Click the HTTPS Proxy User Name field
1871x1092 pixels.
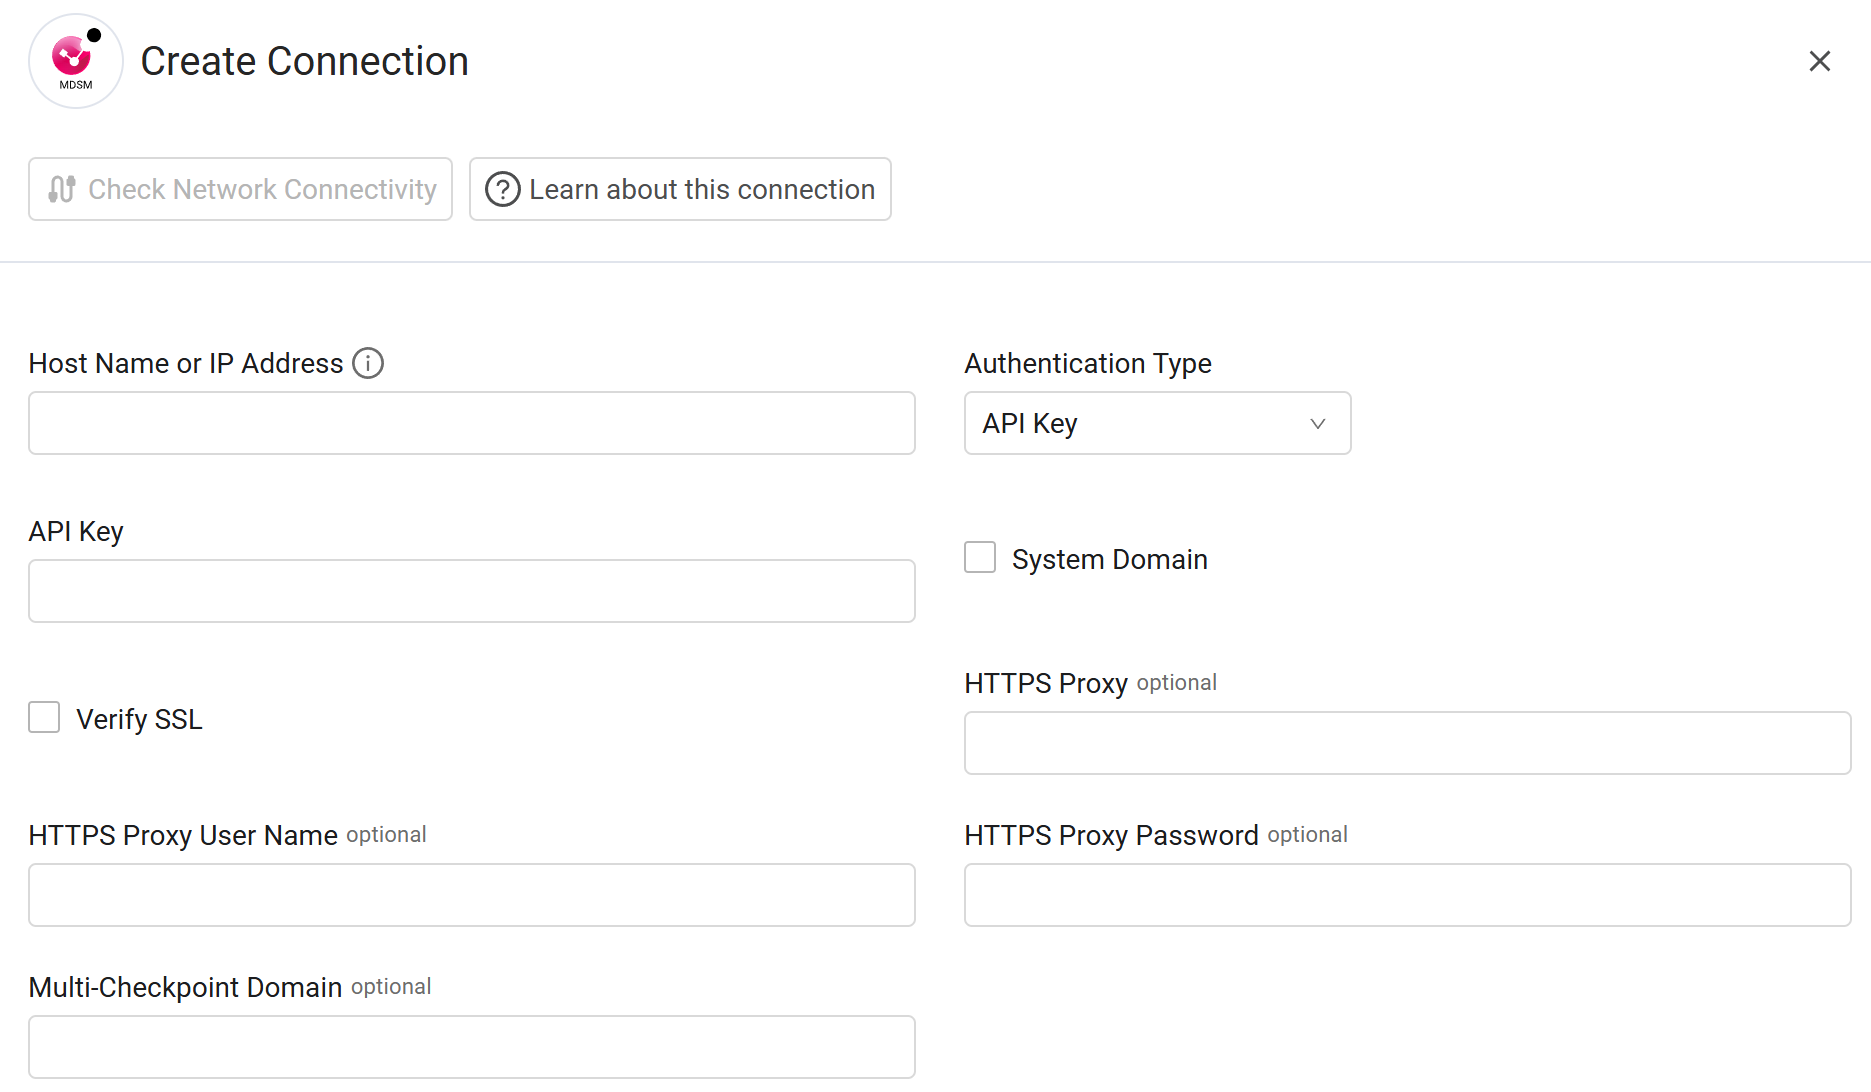[x=471, y=895]
